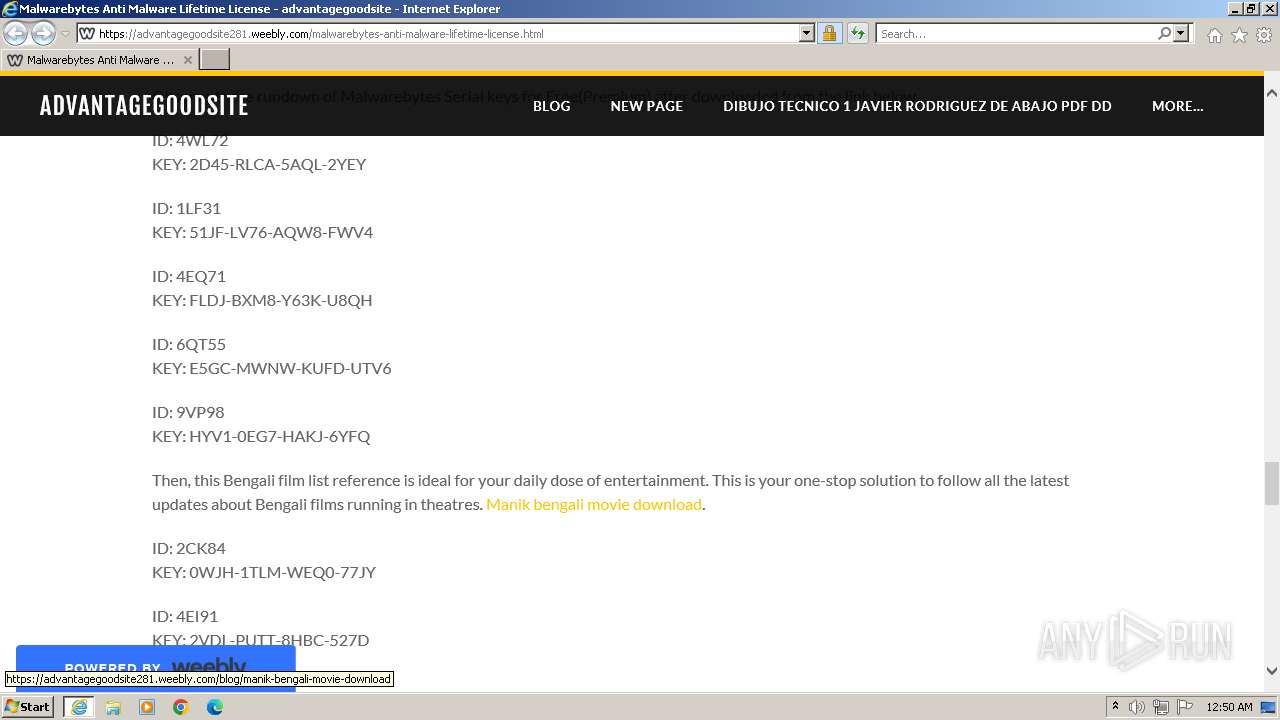
Task: Open File Explorer folder taskbar icon
Action: click(113, 707)
